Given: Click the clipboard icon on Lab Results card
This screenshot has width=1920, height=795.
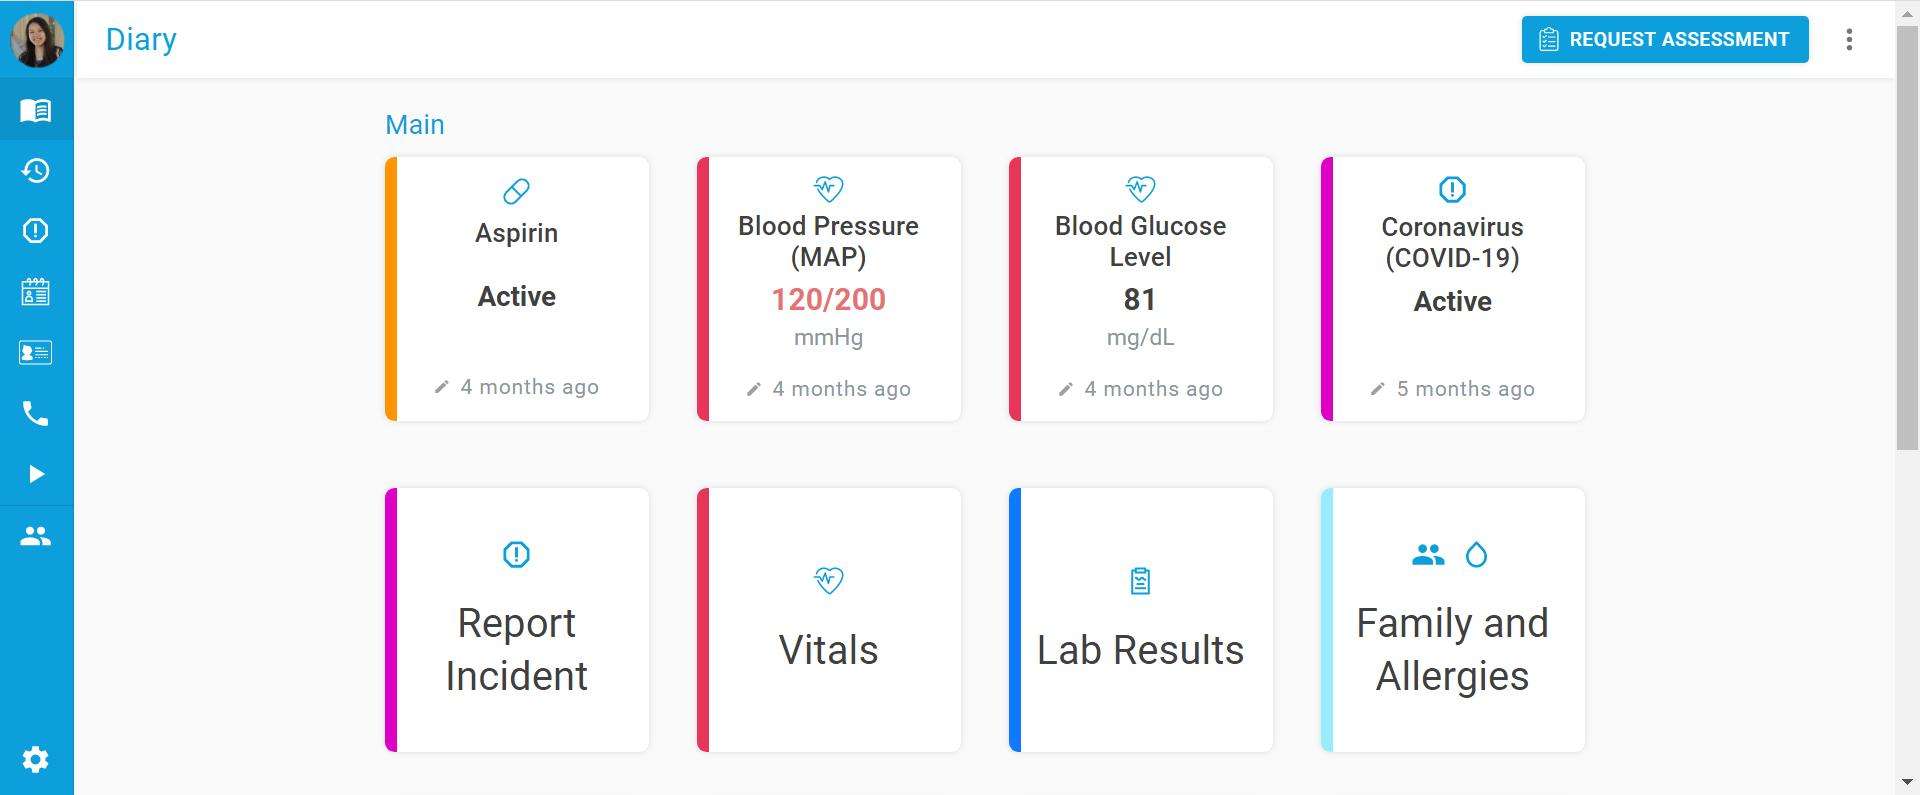Looking at the screenshot, I should pos(1140,580).
